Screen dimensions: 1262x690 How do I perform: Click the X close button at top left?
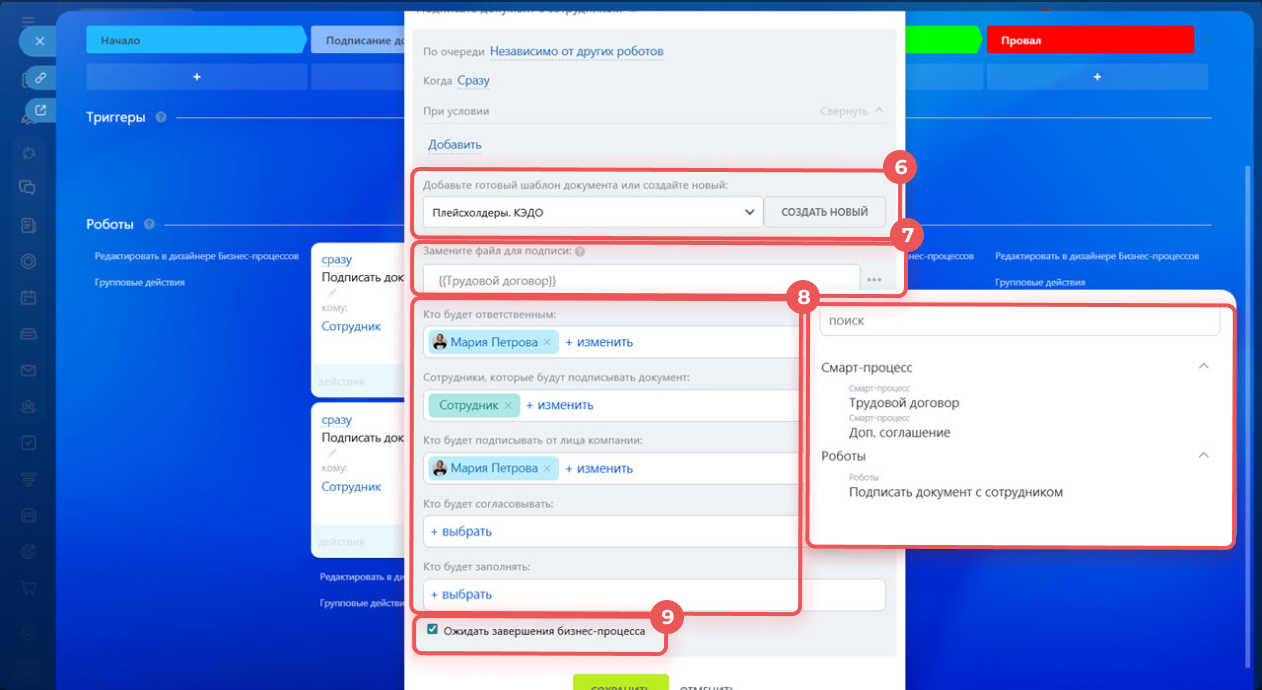point(39,41)
